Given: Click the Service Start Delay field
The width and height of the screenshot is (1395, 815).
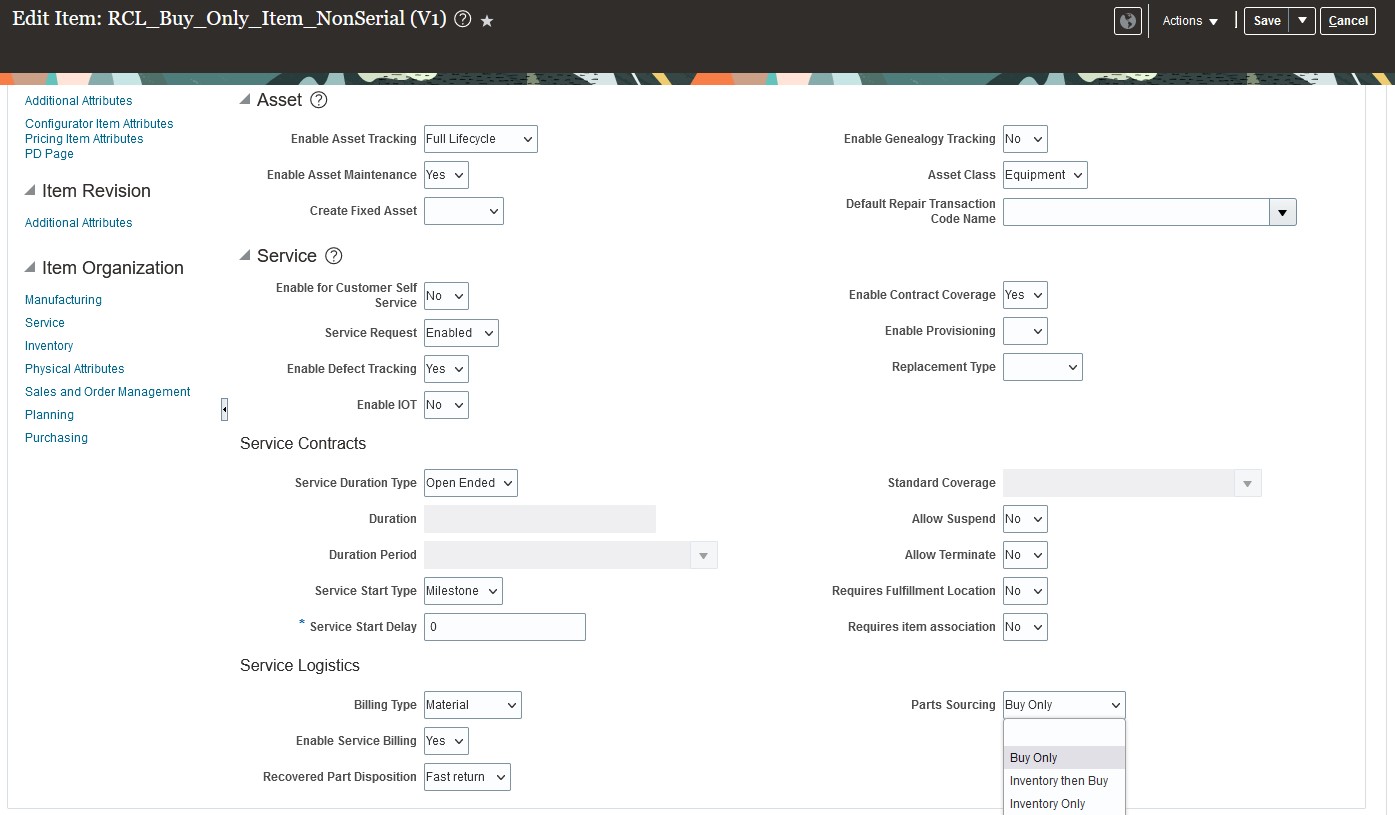Looking at the screenshot, I should (505, 627).
